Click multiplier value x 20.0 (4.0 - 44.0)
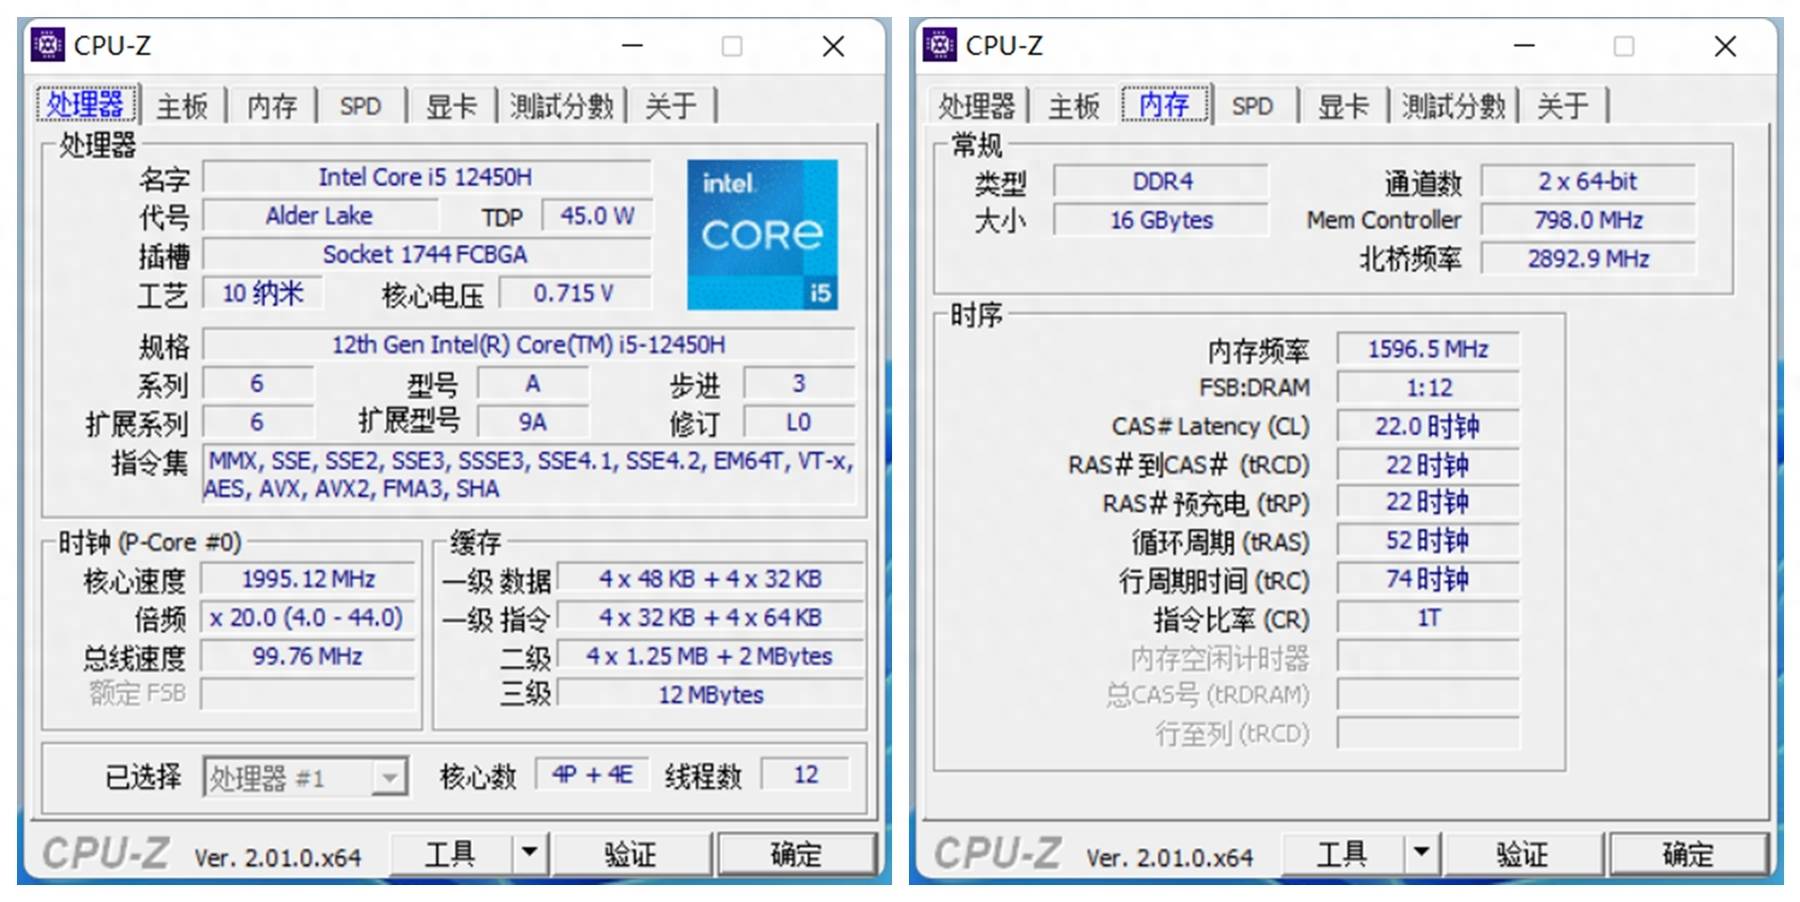The image size is (1800, 902). tap(308, 618)
